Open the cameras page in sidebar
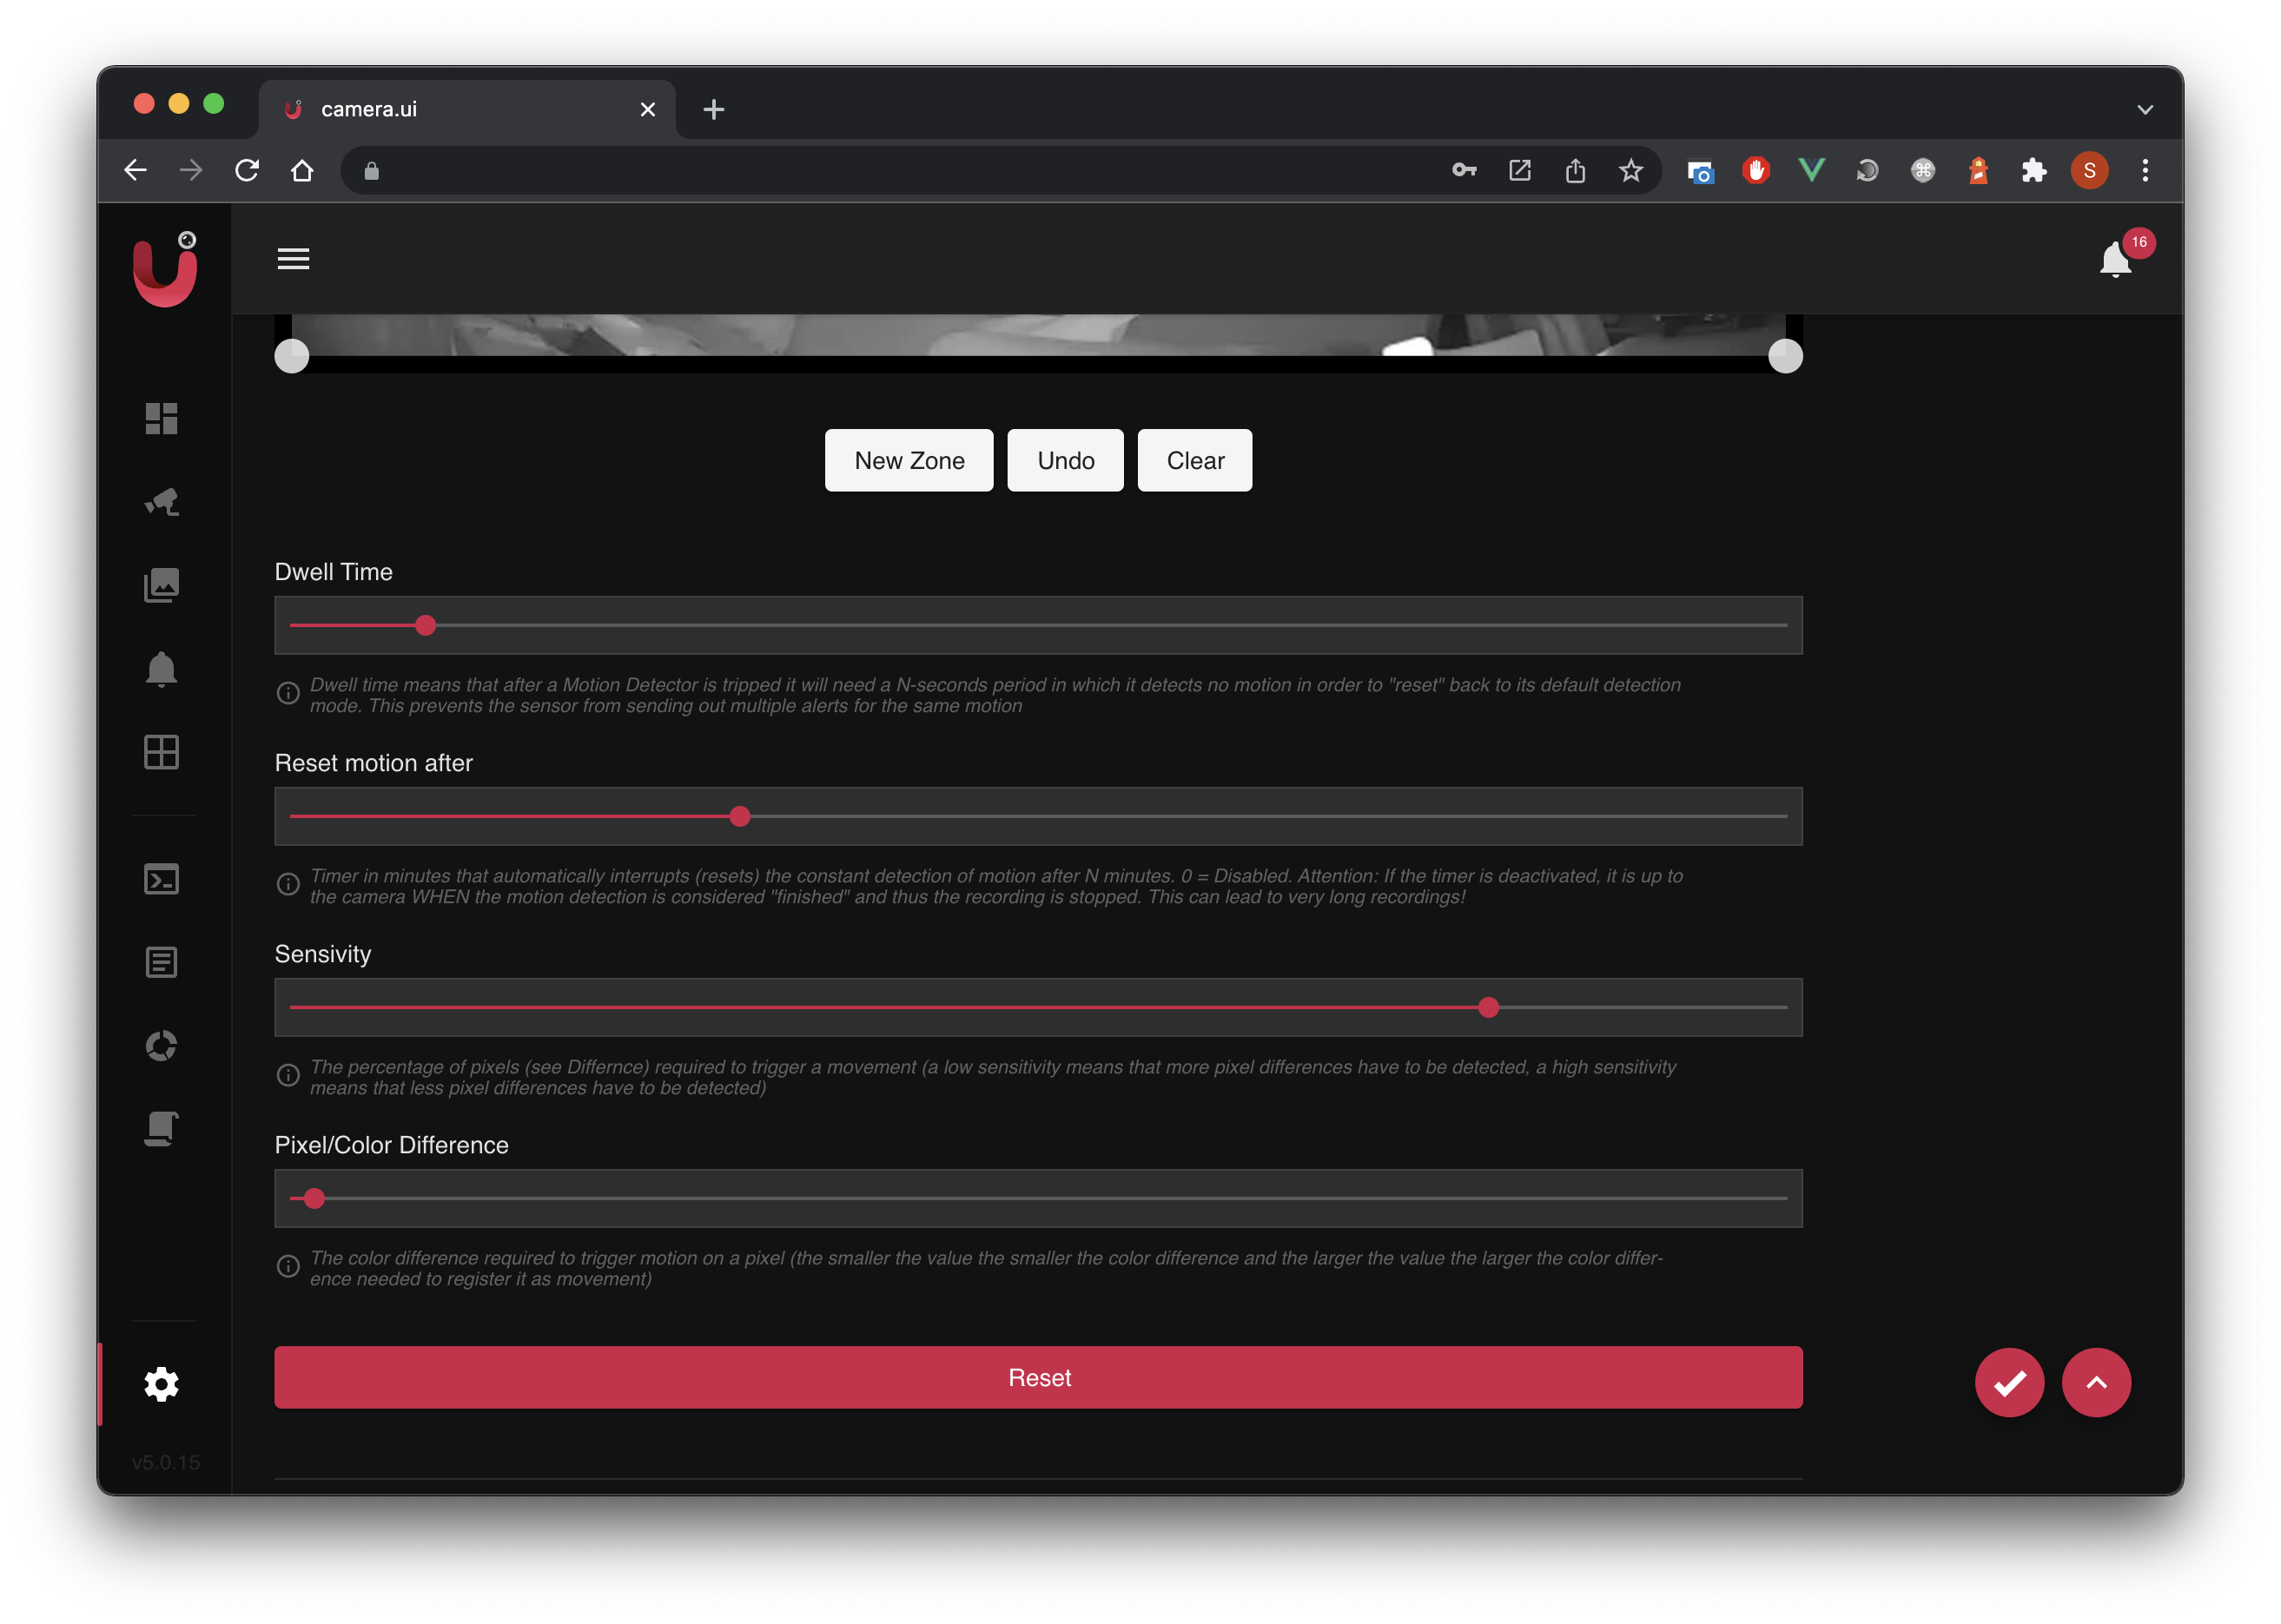Image resolution: width=2281 pixels, height=1624 pixels. (161, 501)
